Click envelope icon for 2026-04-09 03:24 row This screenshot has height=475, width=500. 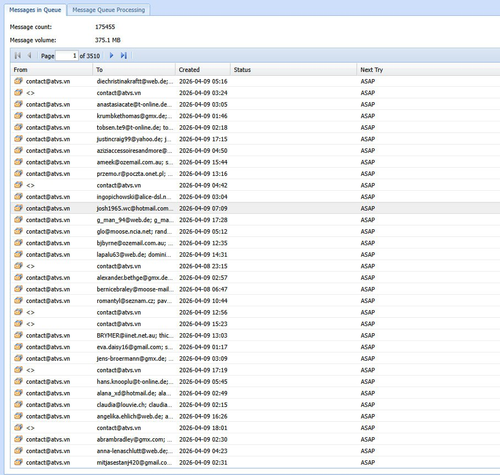pyautogui.click(x=18, y=93)
